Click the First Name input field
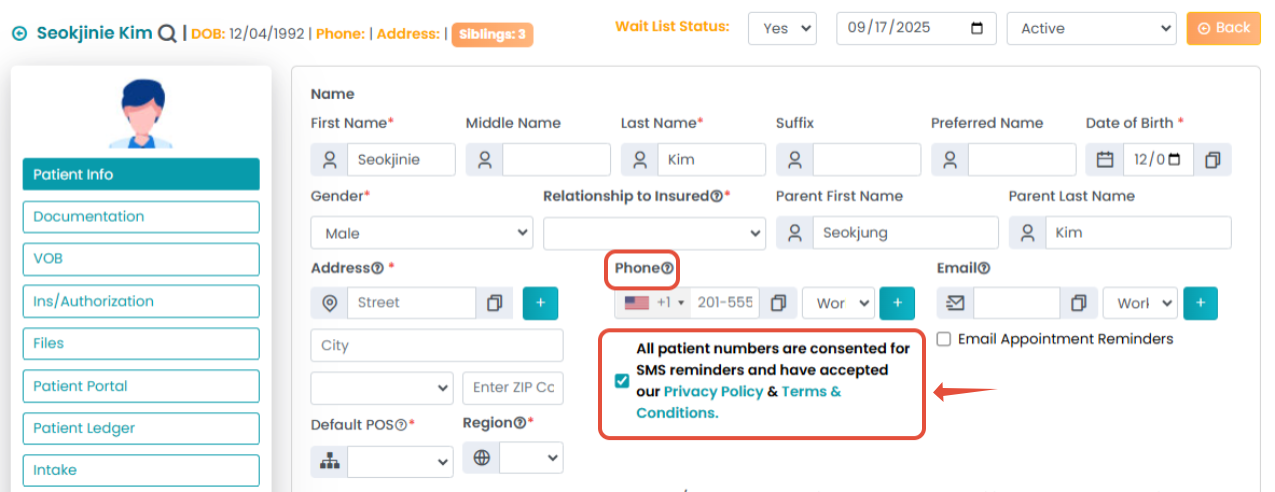Screen dimensions: 1275x492 coord(400,160)
